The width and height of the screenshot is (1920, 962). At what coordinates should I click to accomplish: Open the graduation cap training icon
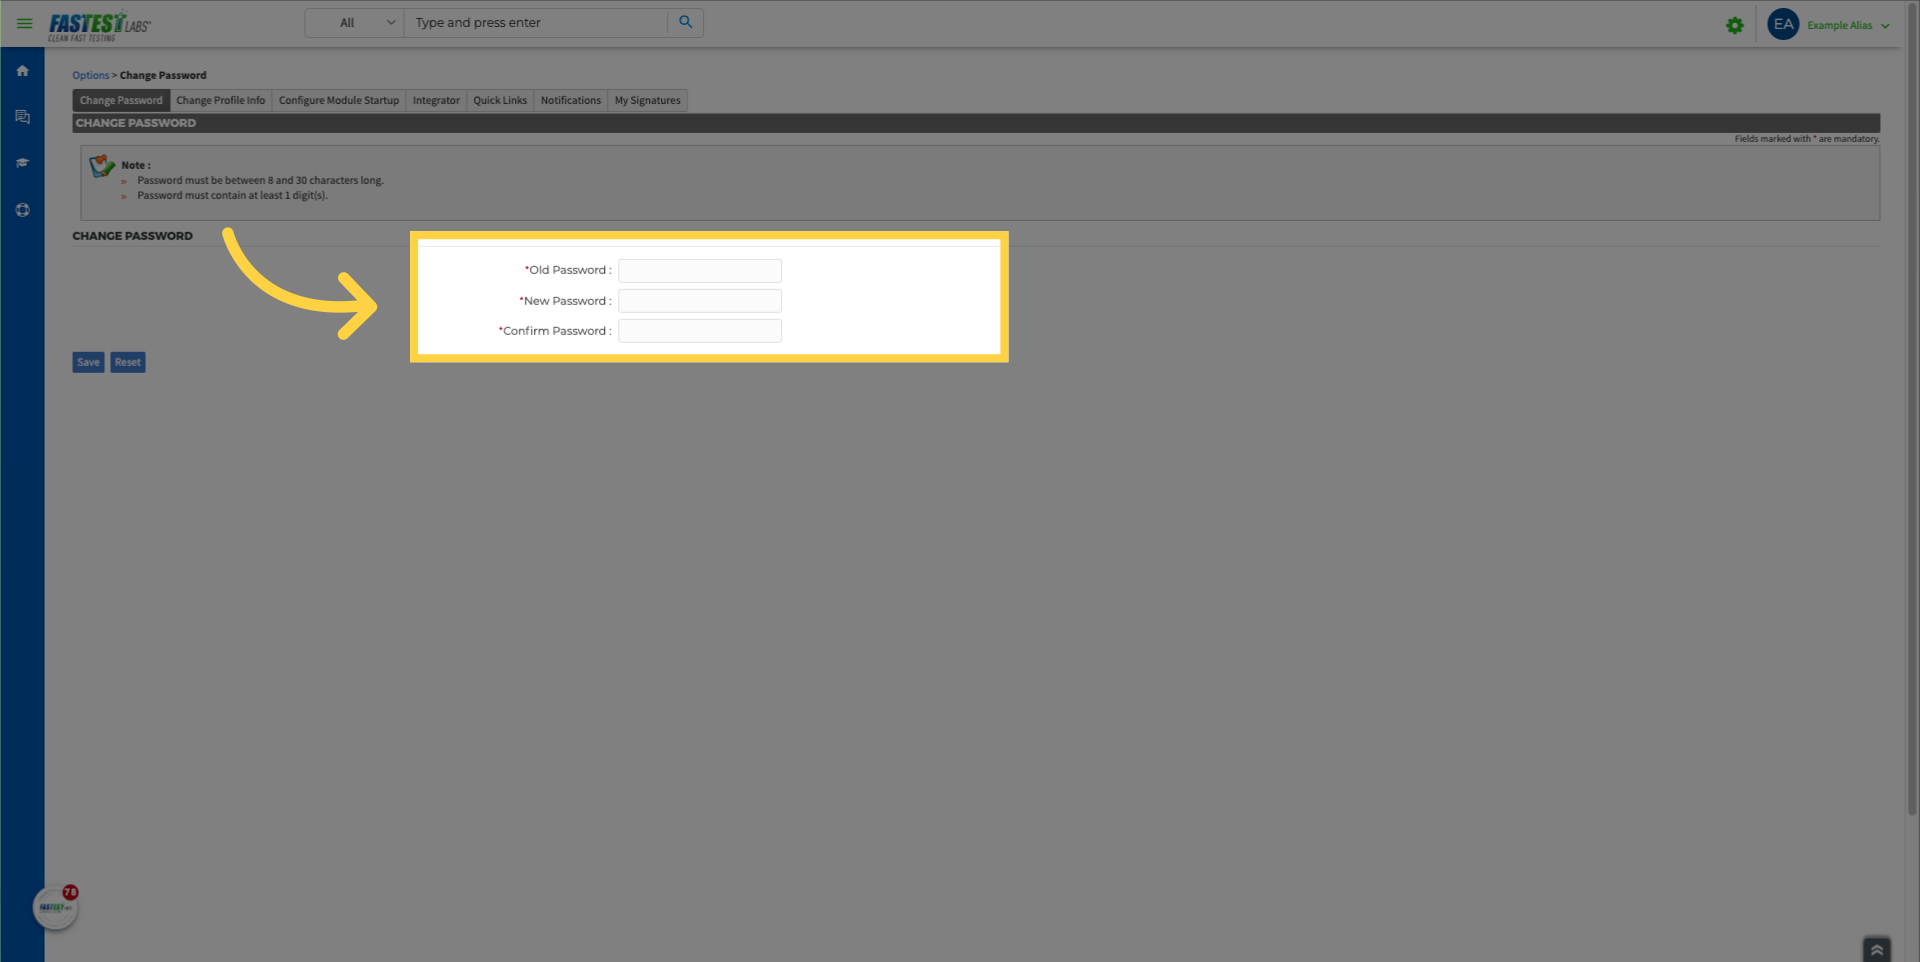(22, 163)
